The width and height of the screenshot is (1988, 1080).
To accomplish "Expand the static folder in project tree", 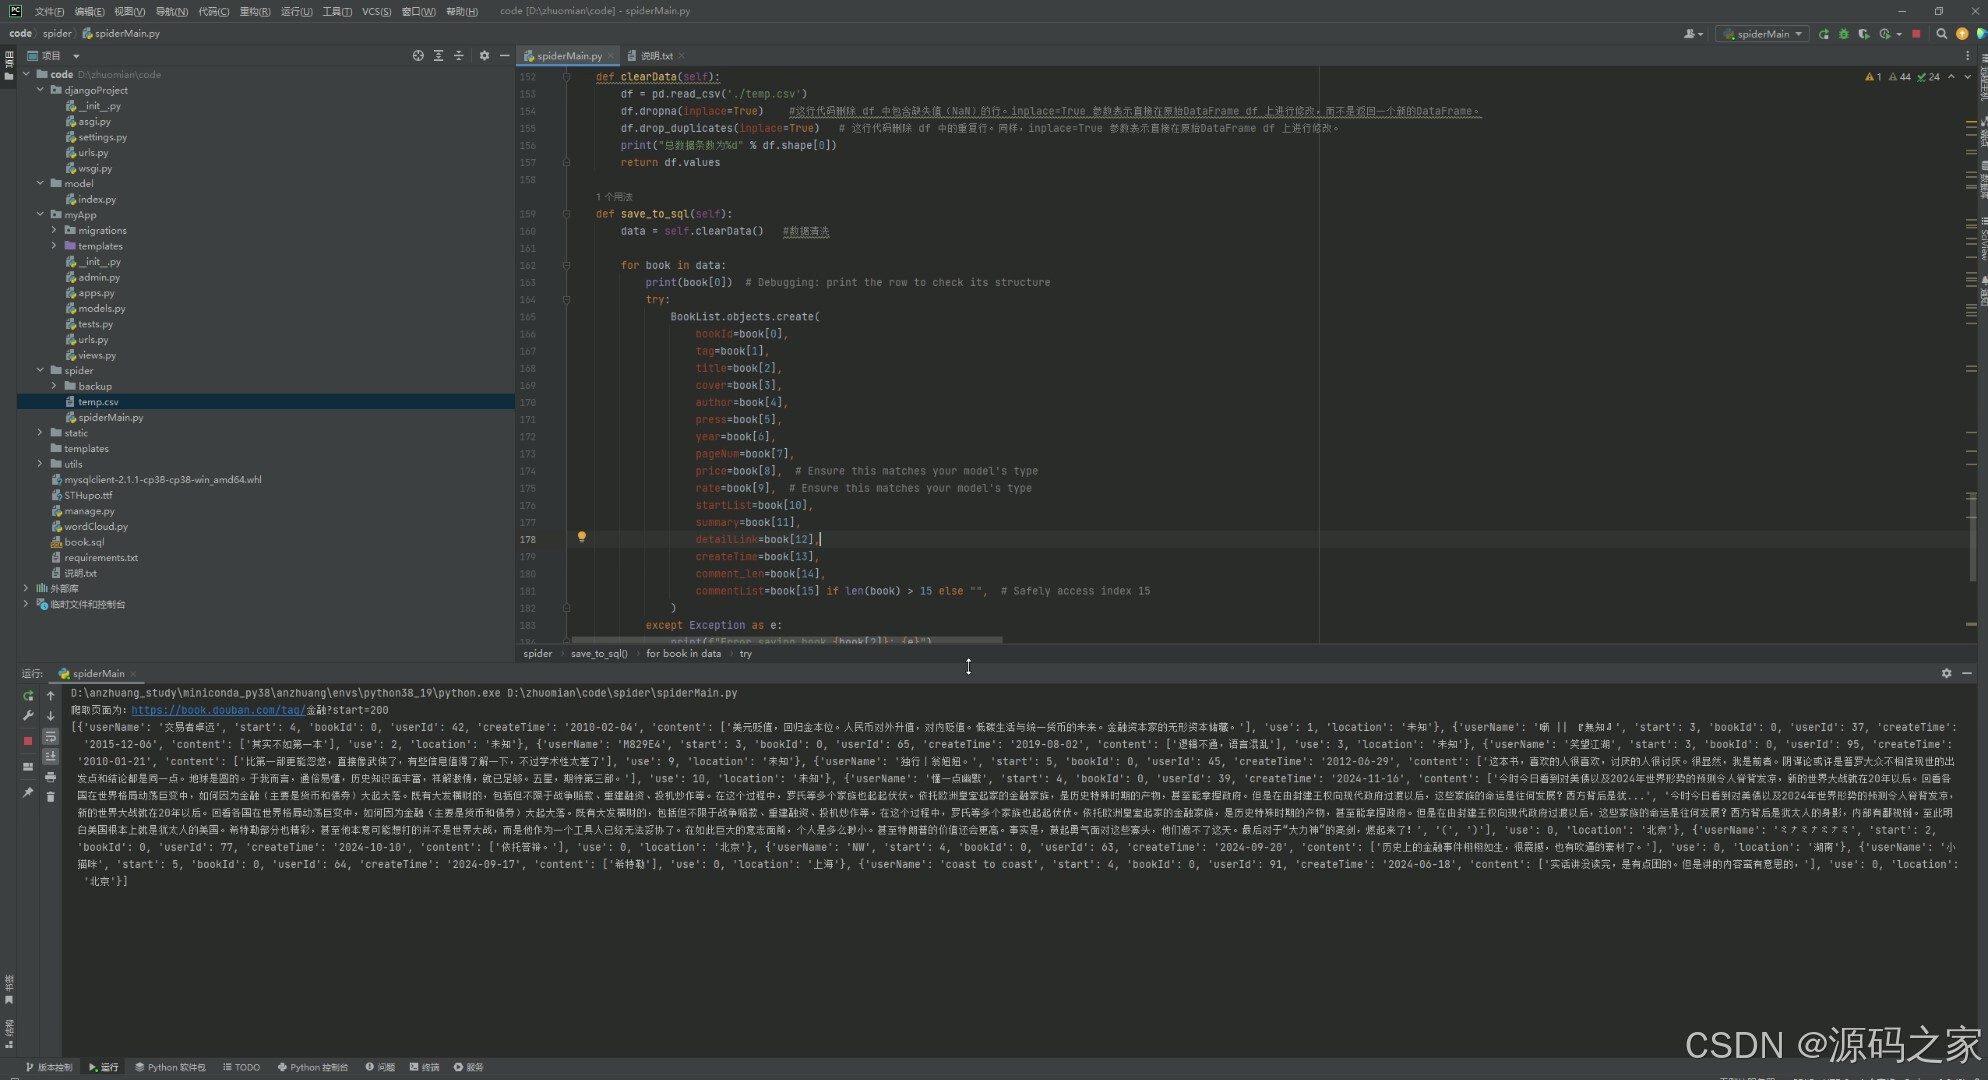I will tap(40, 433).
